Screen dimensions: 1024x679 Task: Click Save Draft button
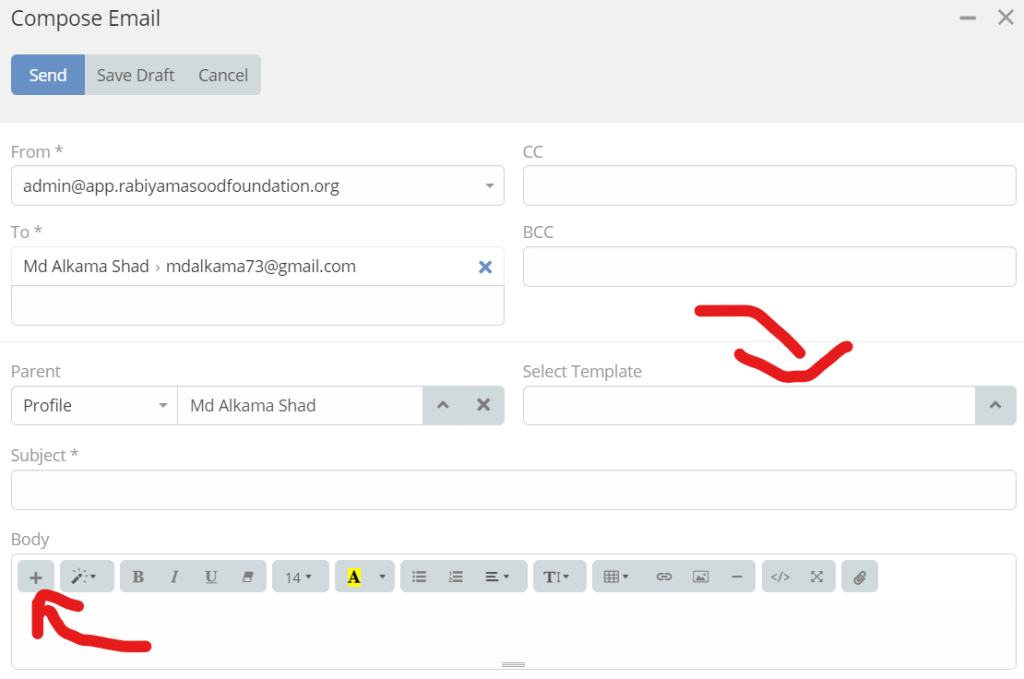[136, 75]
